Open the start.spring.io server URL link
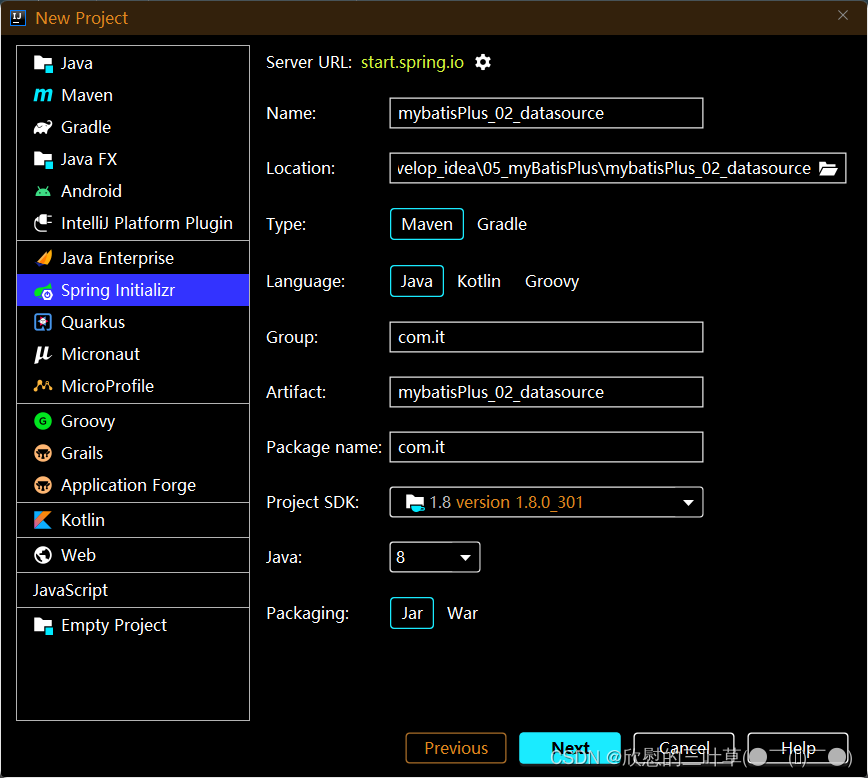Viewport: 868px width, 778px height. click(x=412, y=62)
